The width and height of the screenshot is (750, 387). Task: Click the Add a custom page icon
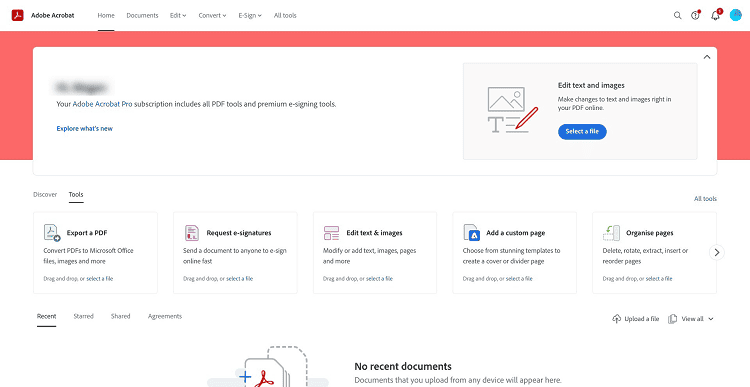(x=471, y=232)
